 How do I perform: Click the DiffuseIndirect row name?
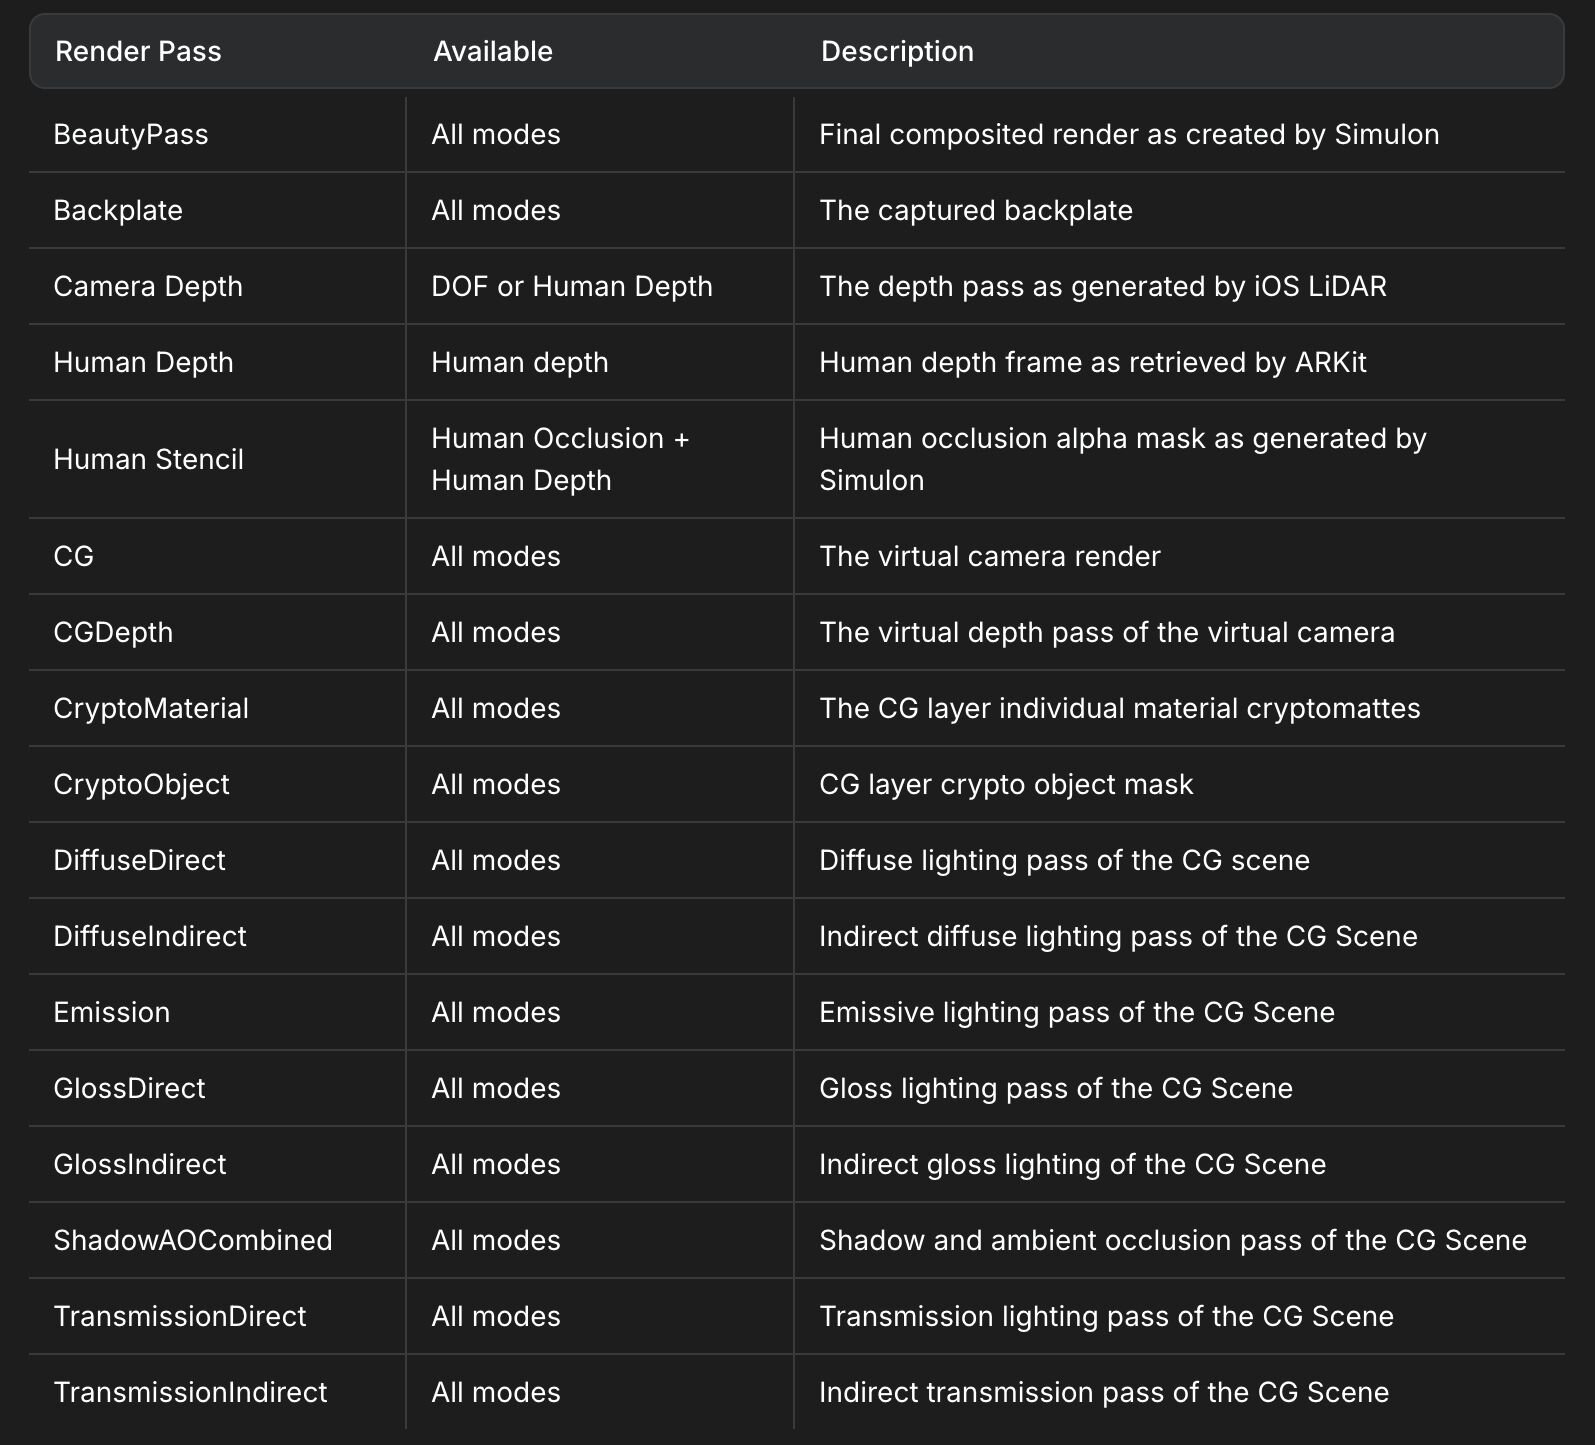(x=150, y=937)
